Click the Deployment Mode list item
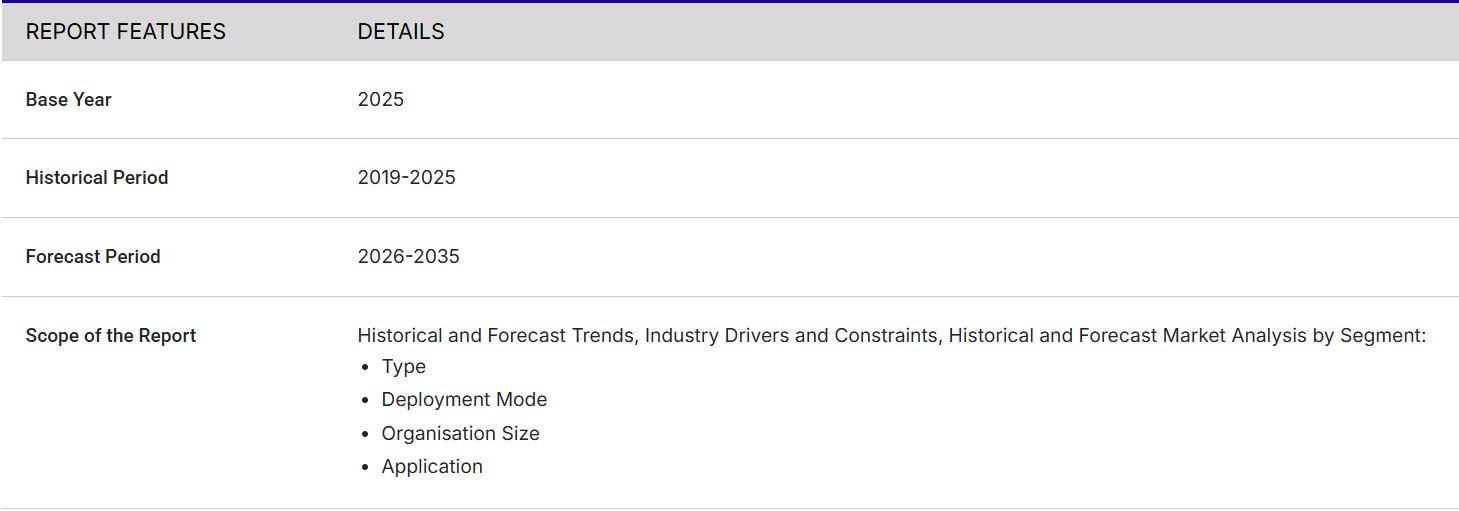The height and width of the screenshot is (511, 1459). pyautogui.click(x=464, y=400)
